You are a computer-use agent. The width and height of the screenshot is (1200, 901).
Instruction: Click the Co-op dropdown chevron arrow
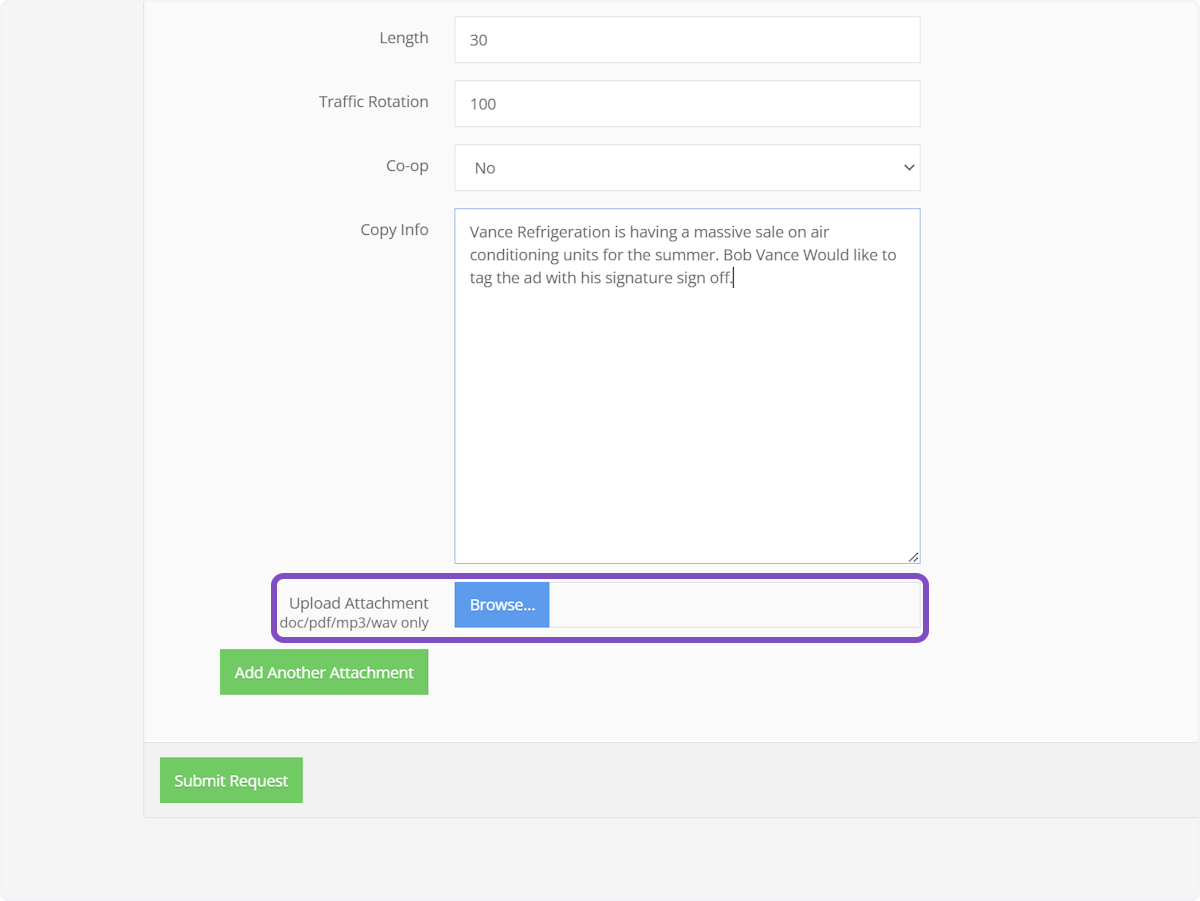pyautogui.click(x=908, y=168)
